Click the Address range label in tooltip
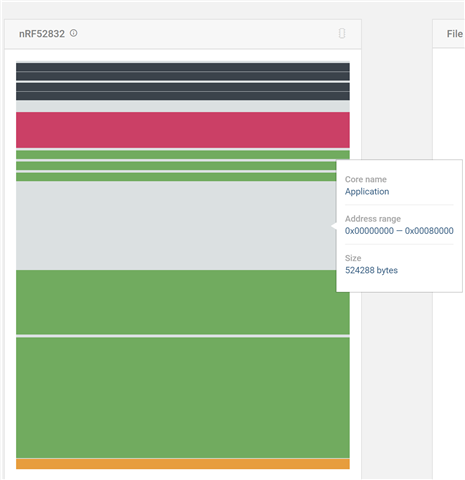The width and height of the screenshot is (465, 480). click(373, 219)
